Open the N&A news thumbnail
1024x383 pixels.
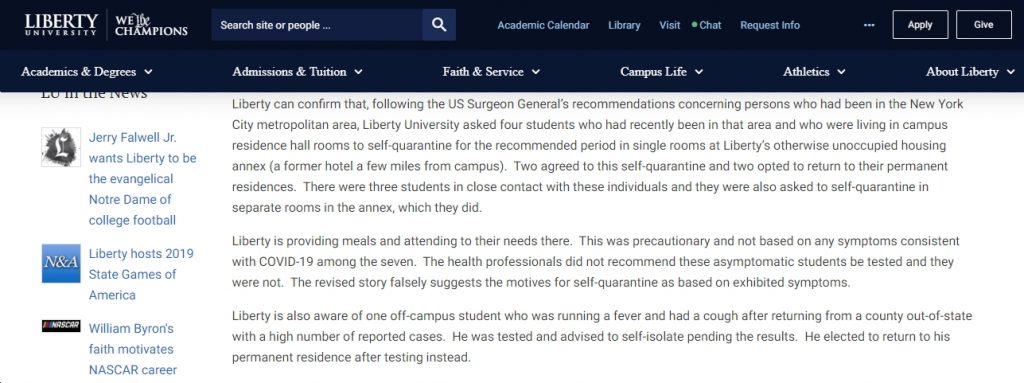click(61, 263)
